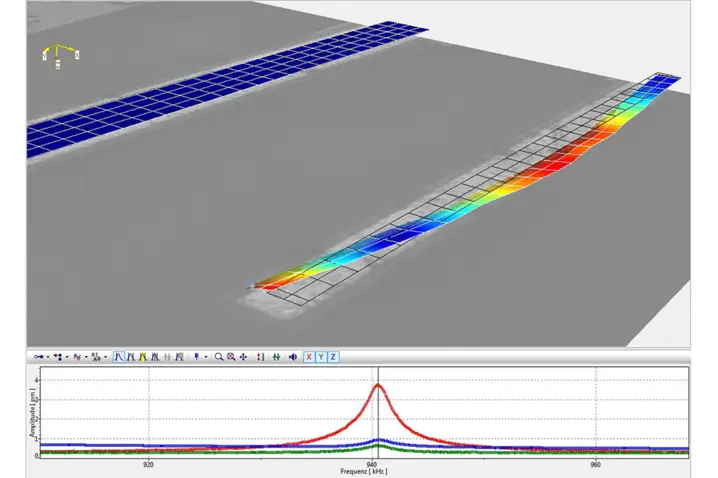Click the red-blue vertical markers icon

(x=261, y=357)
